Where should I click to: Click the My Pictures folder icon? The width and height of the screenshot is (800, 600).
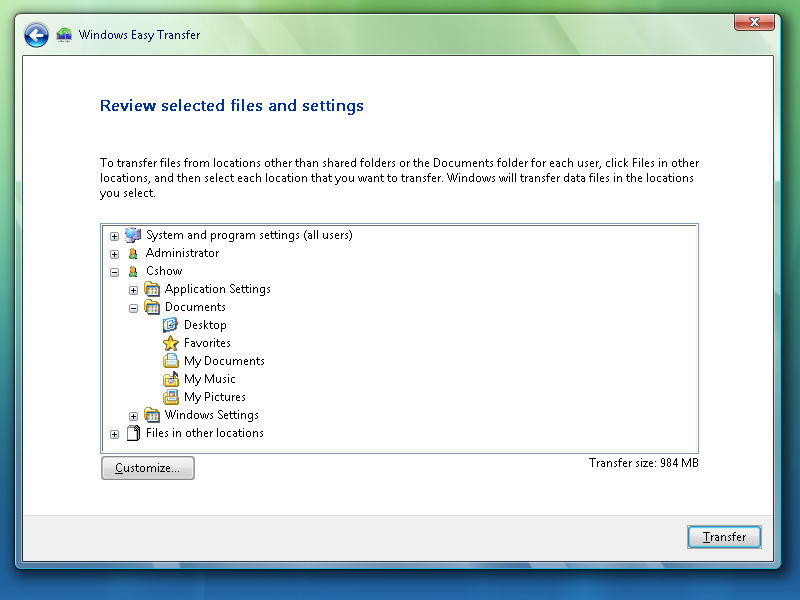tap(170, 397)
